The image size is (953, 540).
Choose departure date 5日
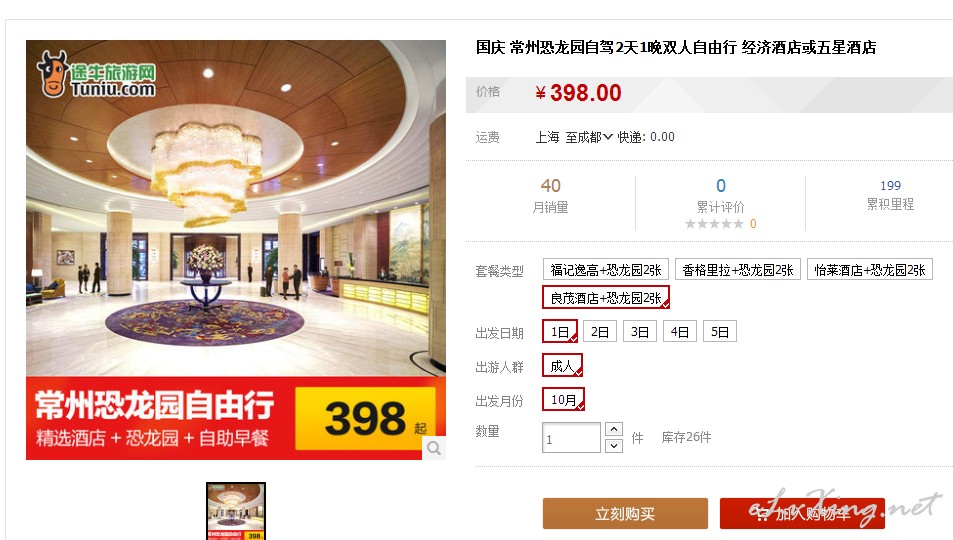click(720, 331)
